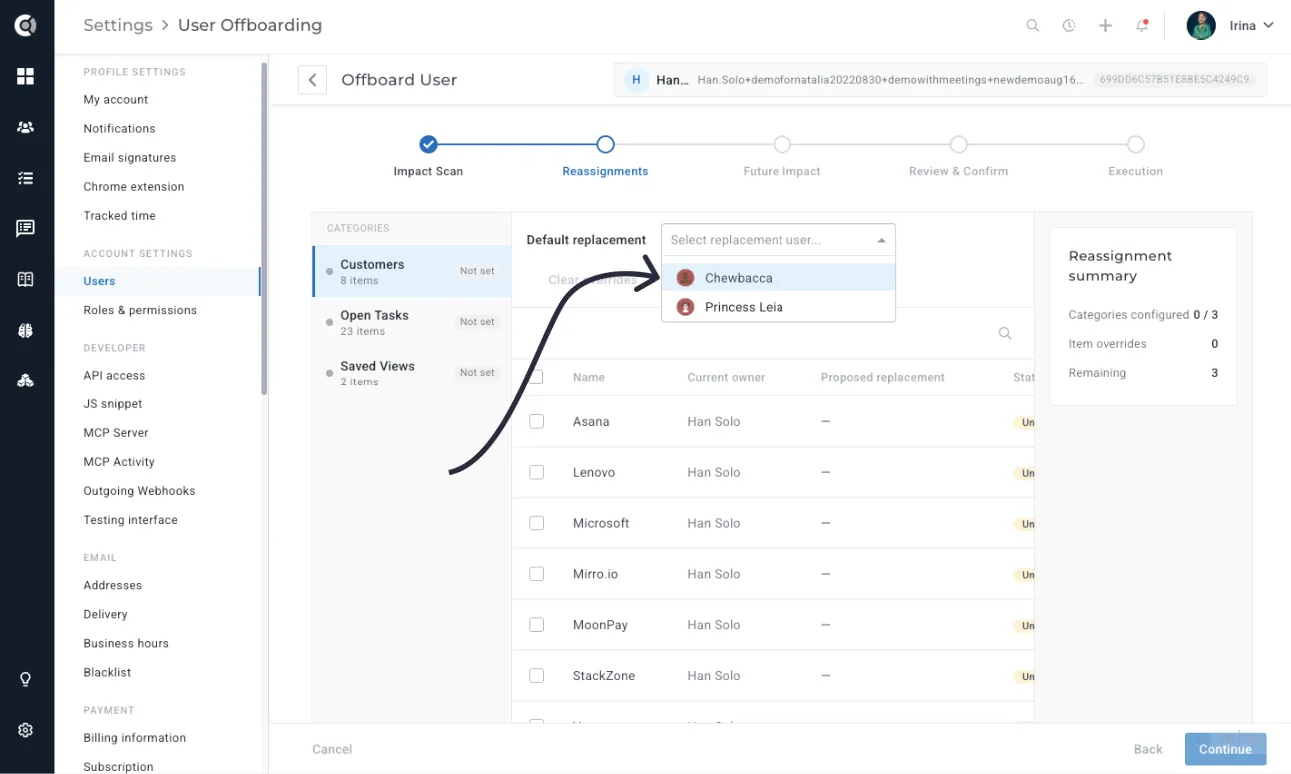Open Email signatures settings
Viewport: 1291px width, 774px height.
tap(130, 158)
